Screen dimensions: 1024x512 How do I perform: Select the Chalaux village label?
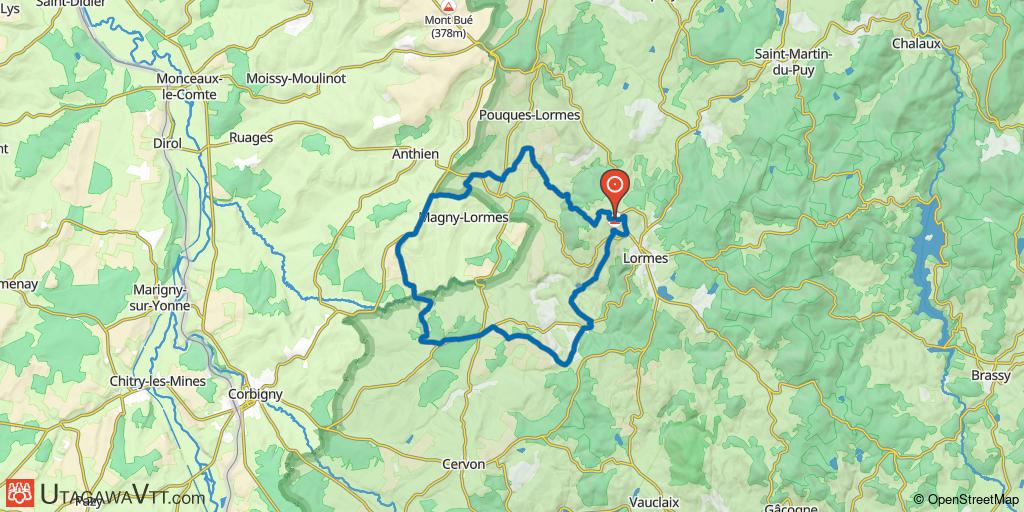917,44
